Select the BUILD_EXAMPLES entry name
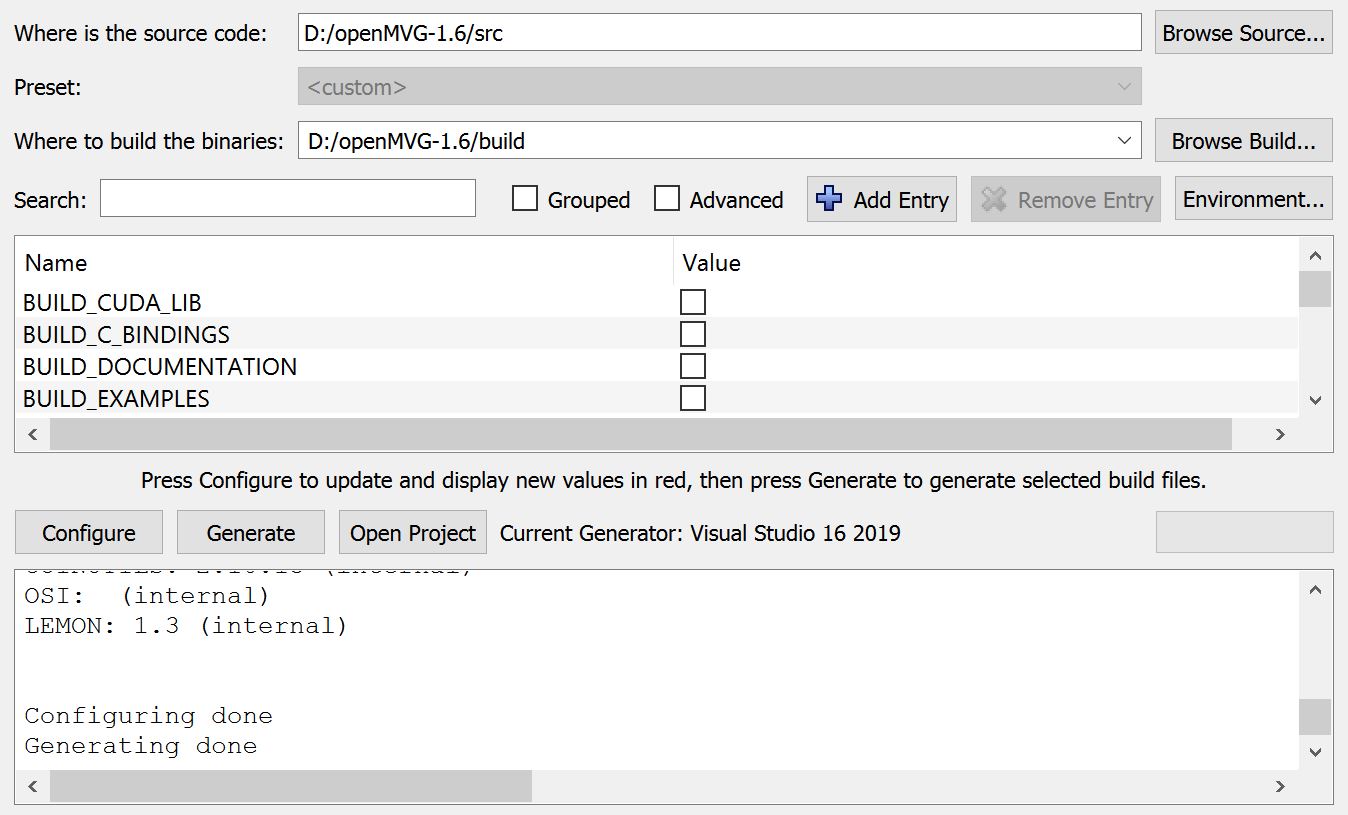This screenshot has height=815, width=1348. (x=116, y=399)
